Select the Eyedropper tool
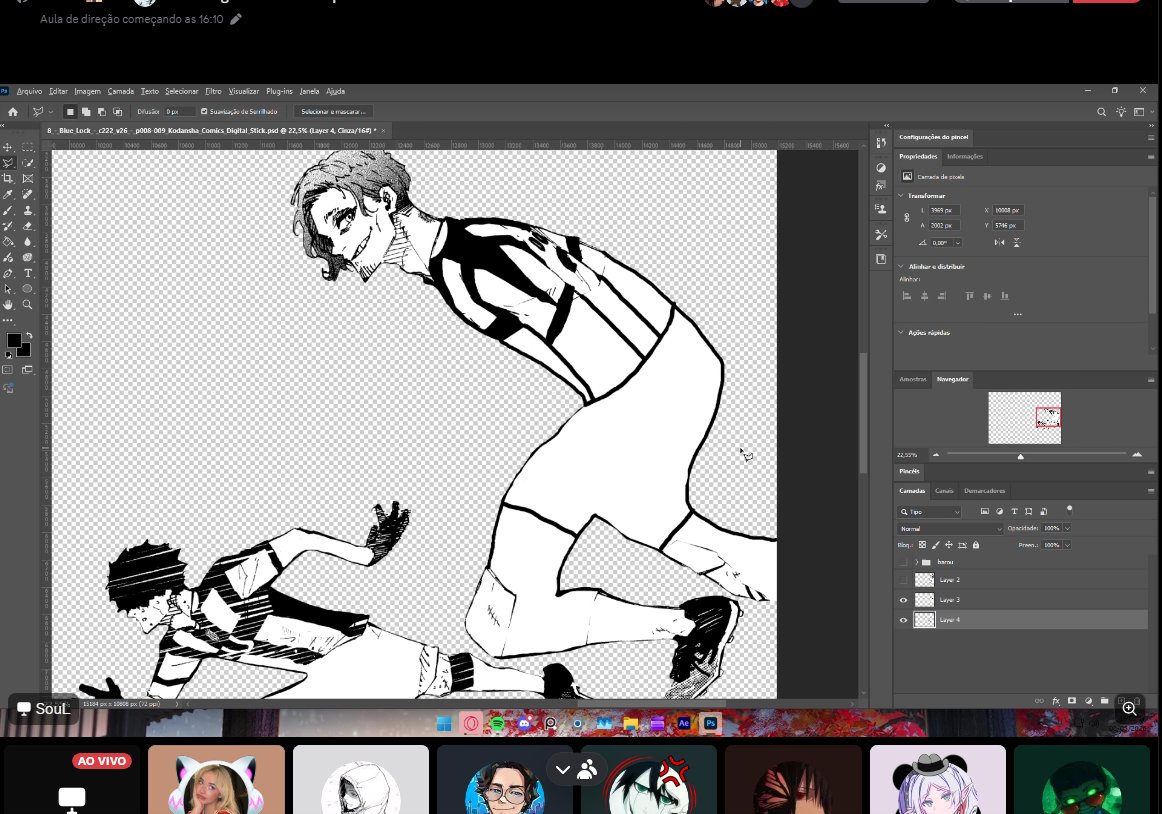 [x=8, y=194]
